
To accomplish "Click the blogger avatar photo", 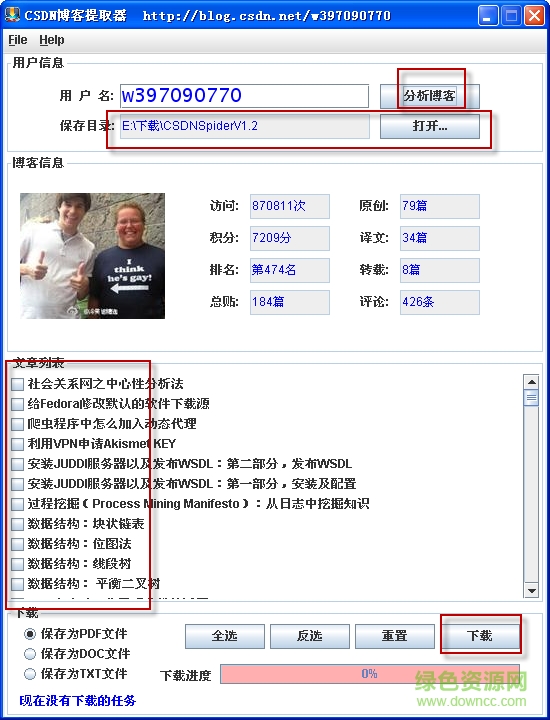I will (92, 256).
